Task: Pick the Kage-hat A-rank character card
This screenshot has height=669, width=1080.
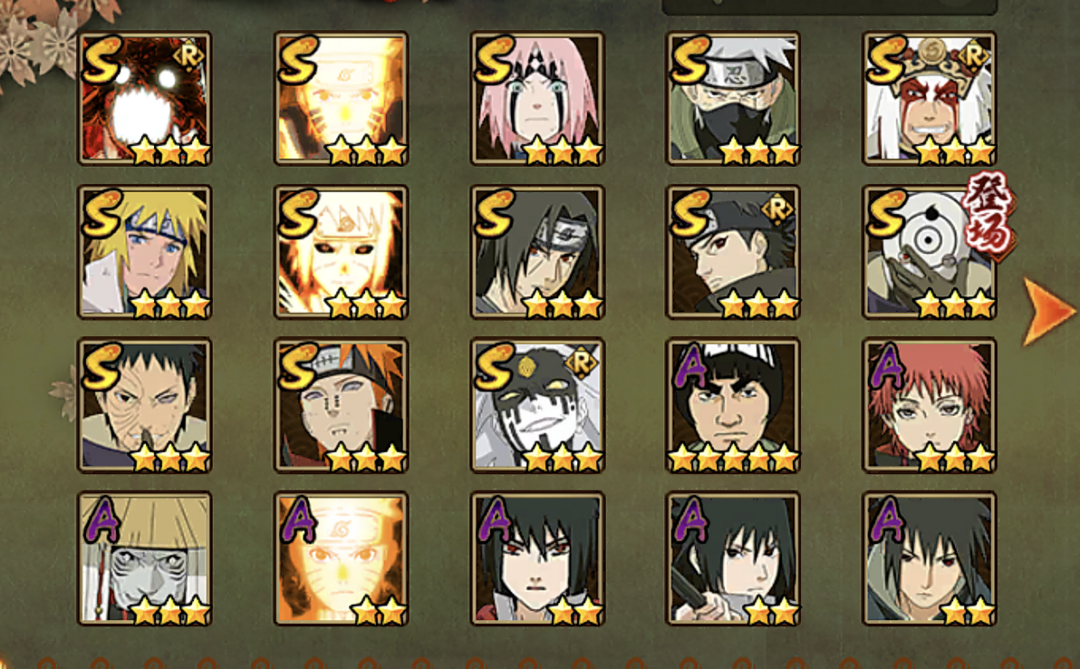Action: click(x=145, y=559)
